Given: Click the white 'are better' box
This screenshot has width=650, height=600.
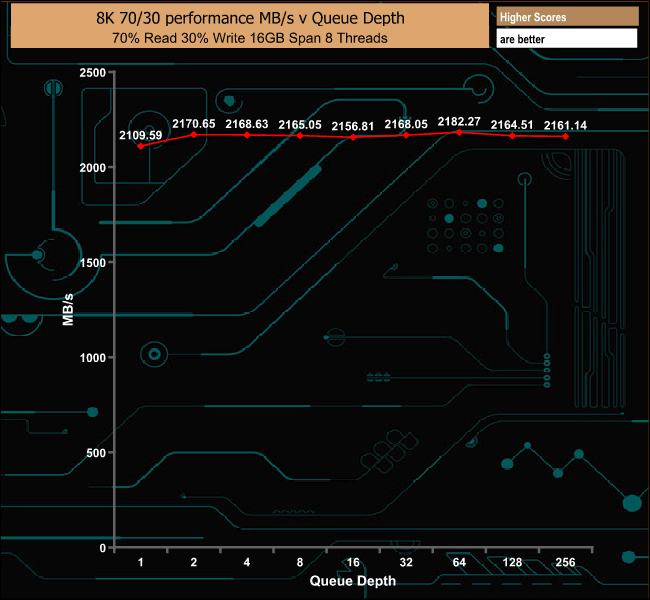Looking at the screenshot, I should (x=566, y=38).
